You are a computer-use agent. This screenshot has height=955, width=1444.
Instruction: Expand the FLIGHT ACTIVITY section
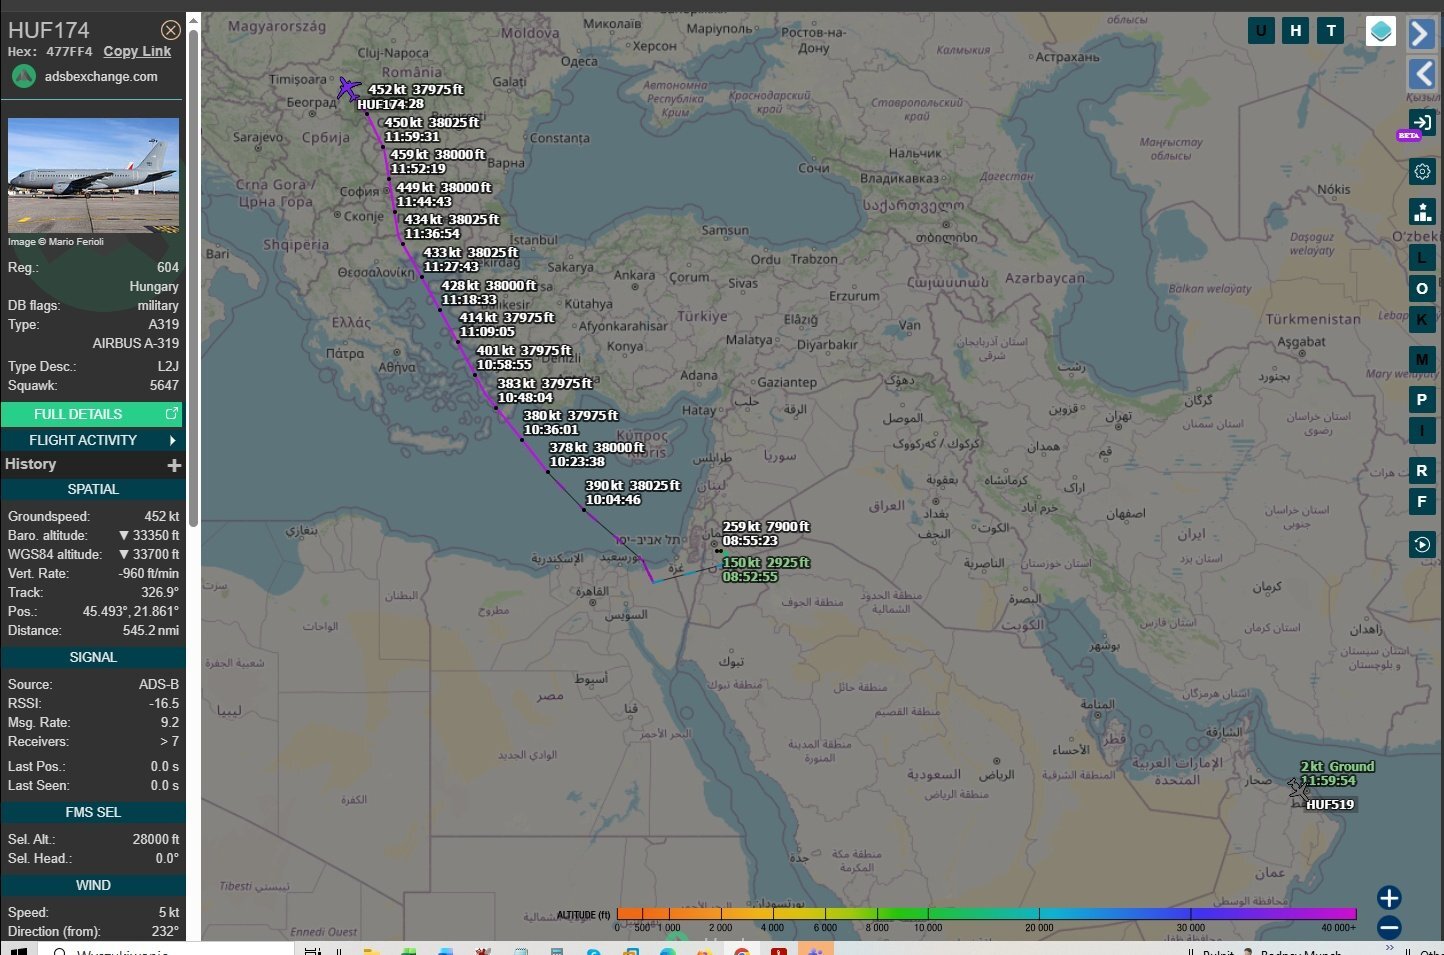click(x=92, y=440)
